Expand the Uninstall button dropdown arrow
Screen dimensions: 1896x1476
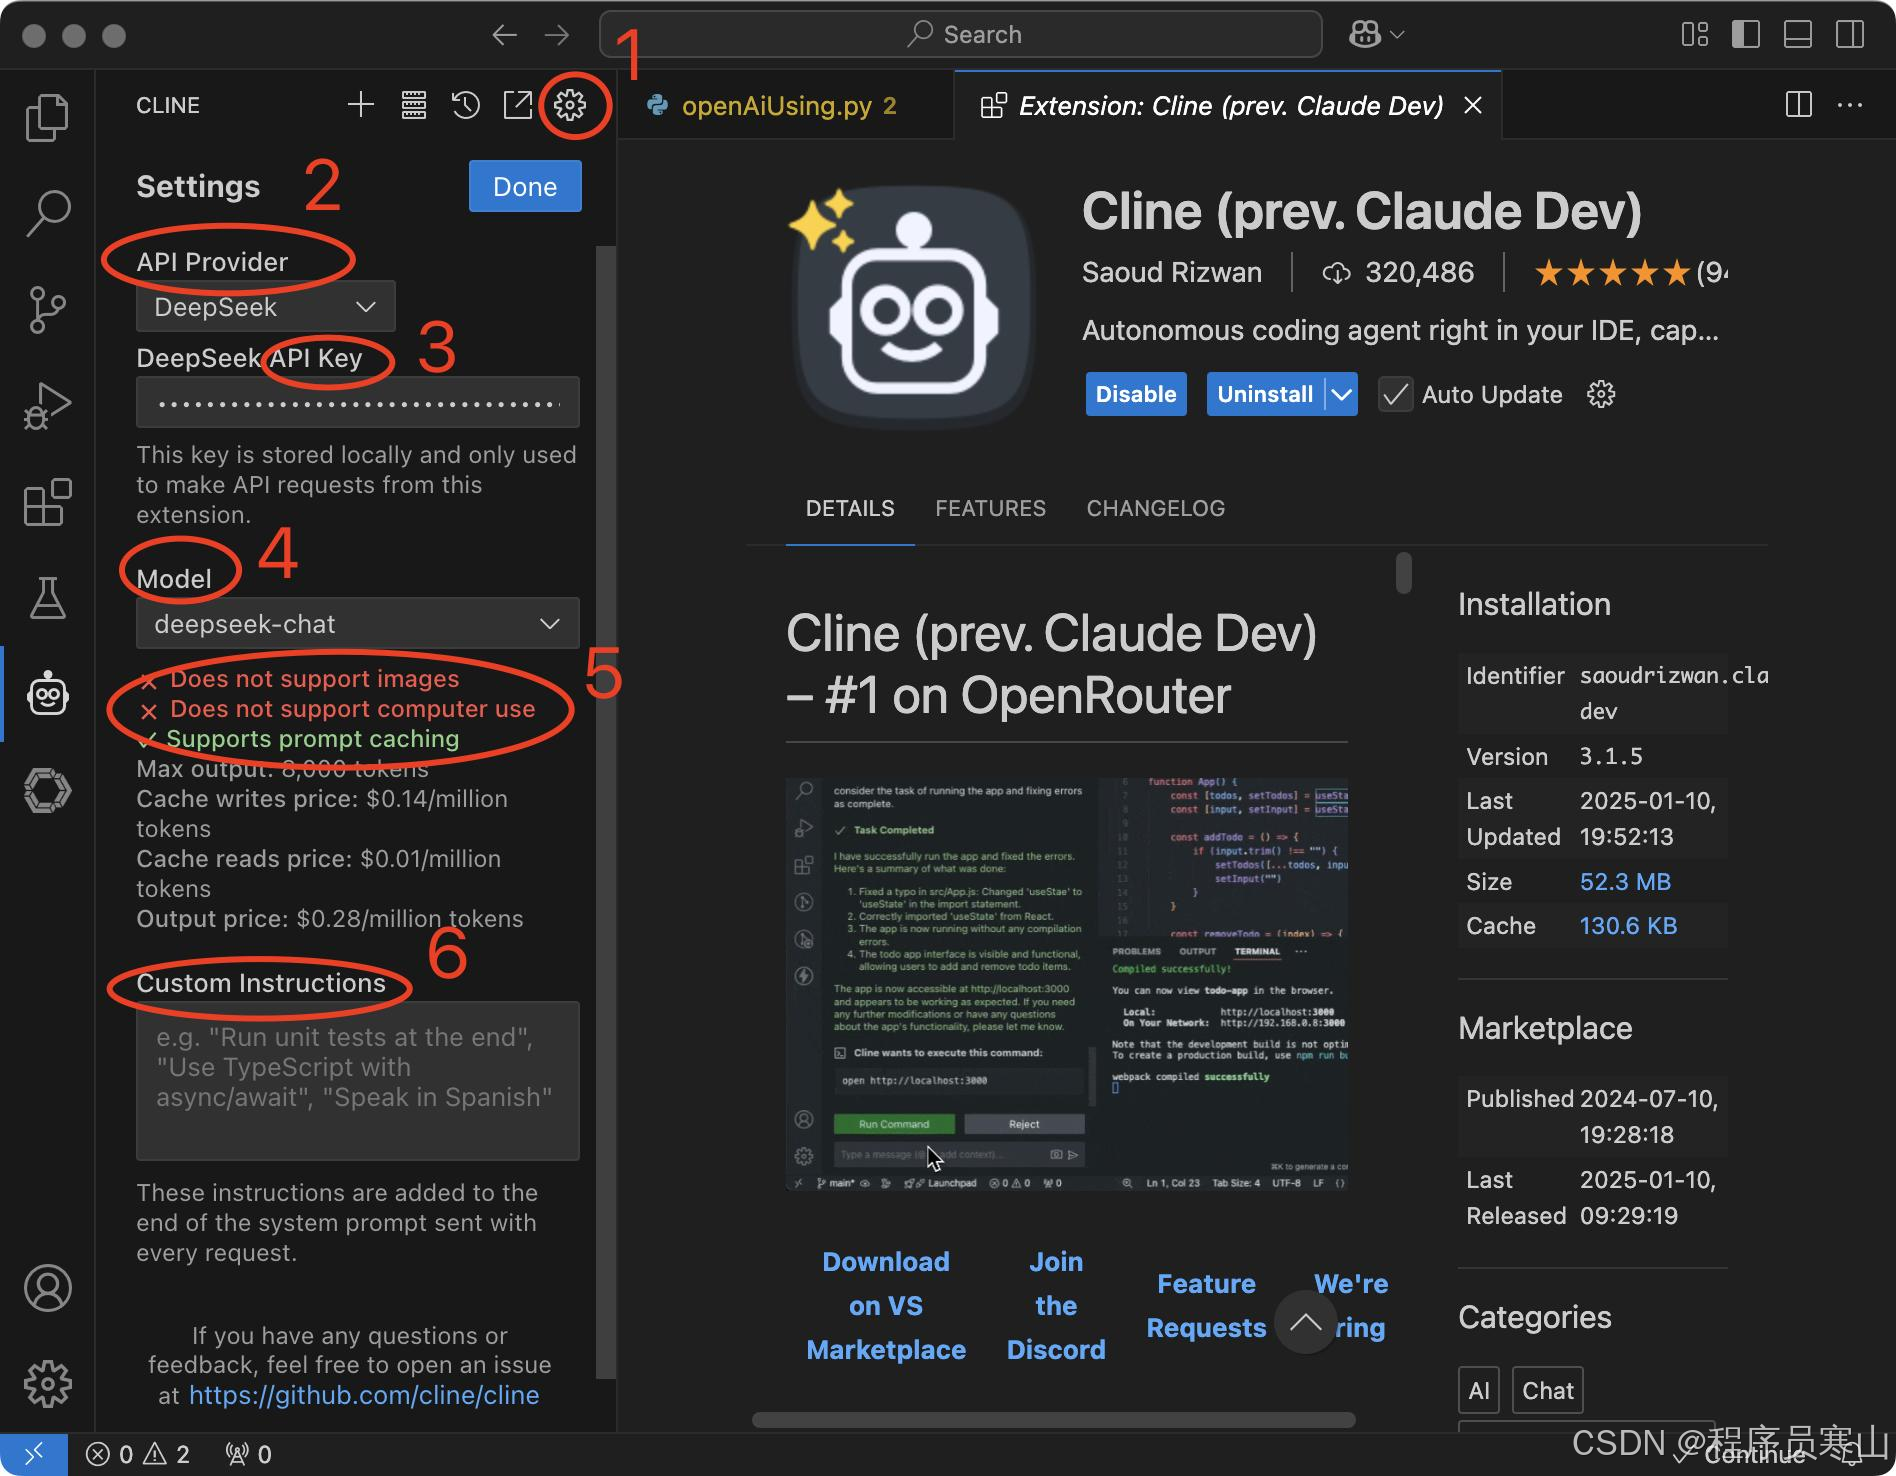click(x=1341, y=395)
